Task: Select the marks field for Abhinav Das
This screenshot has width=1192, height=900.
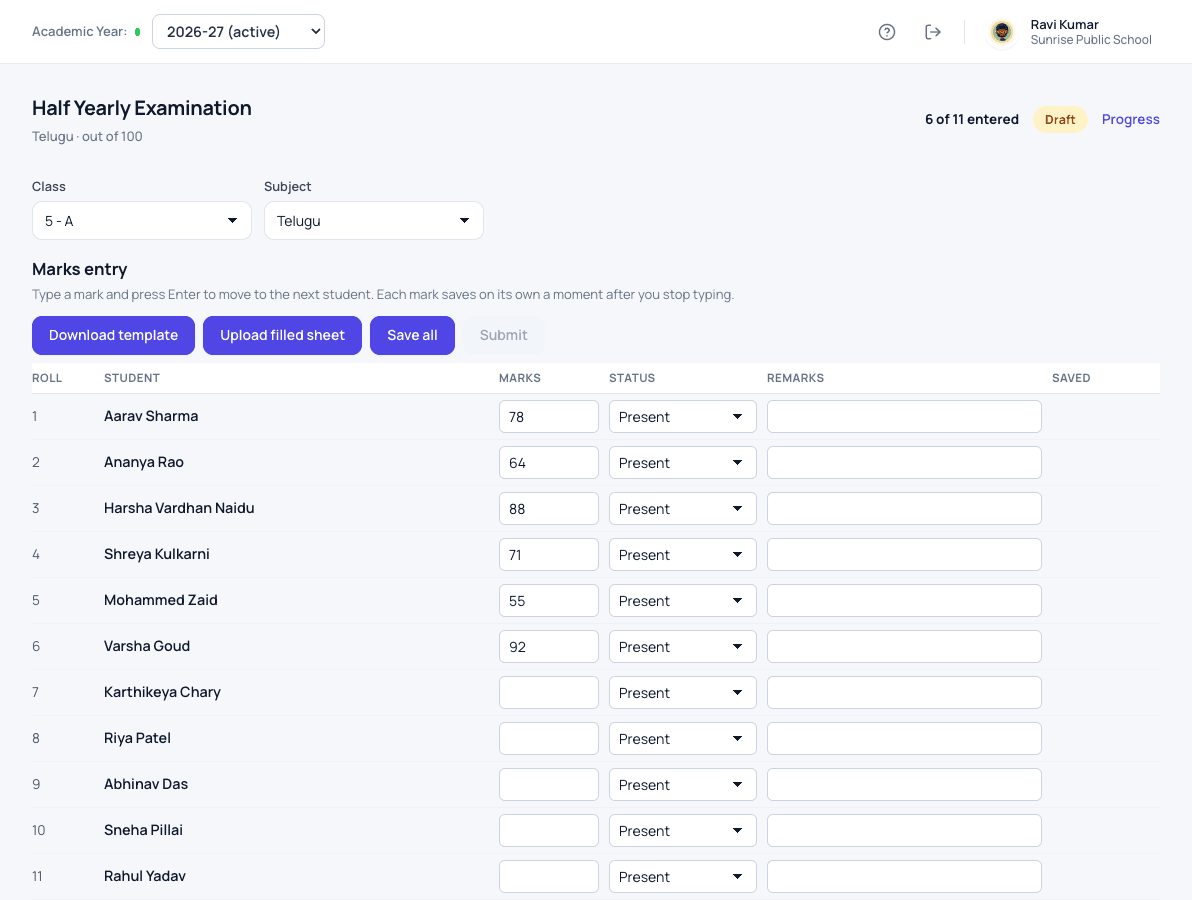Action: (549, 784)
